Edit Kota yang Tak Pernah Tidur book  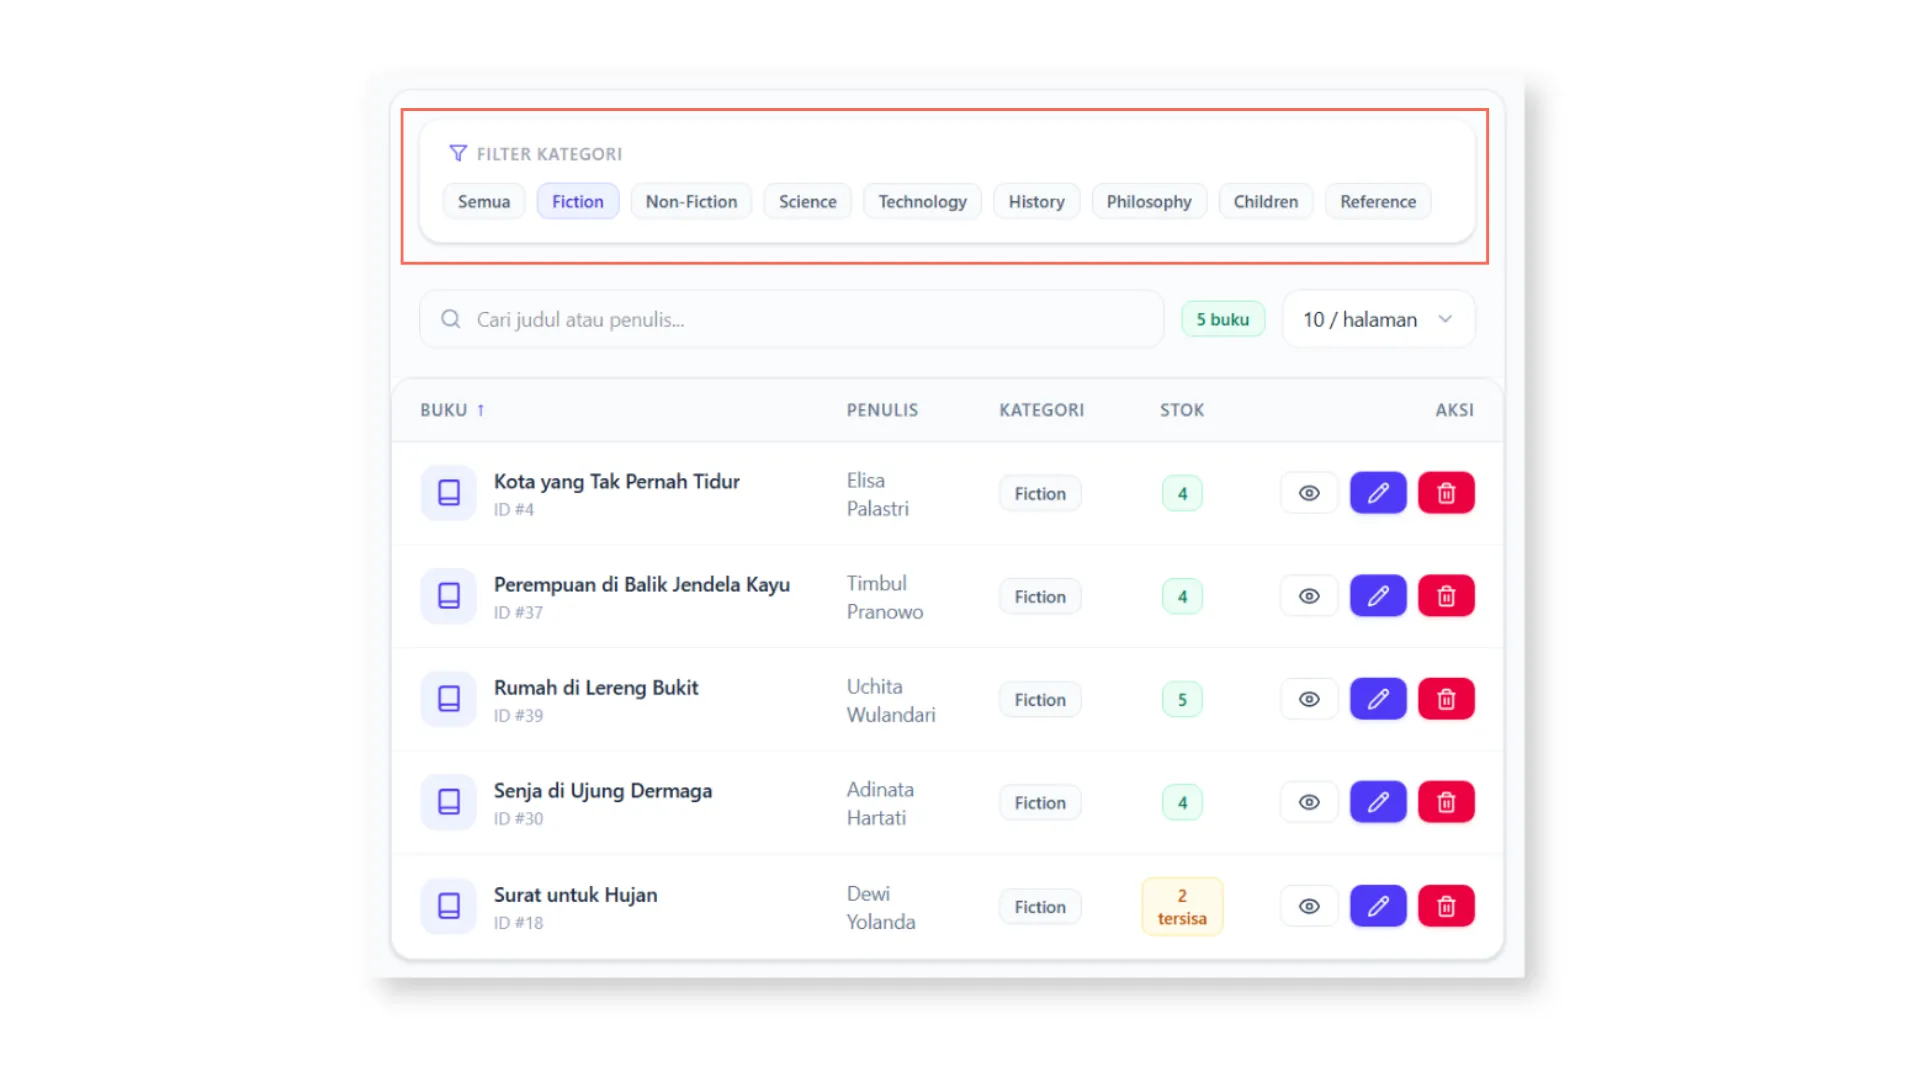pyautogui.click(x=1378, y=493)
